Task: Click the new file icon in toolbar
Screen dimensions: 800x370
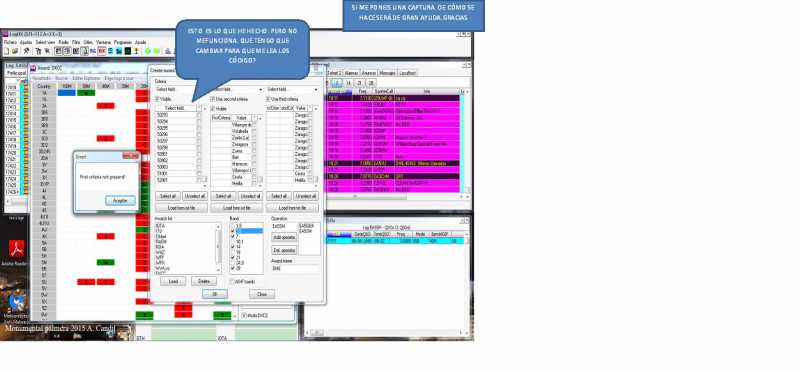Action: click(7, 51)
